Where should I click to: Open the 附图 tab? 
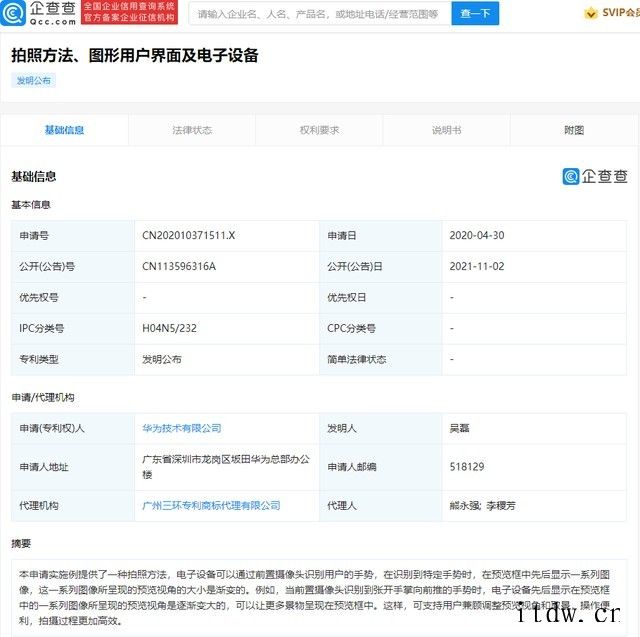click(x=574, y=130)
